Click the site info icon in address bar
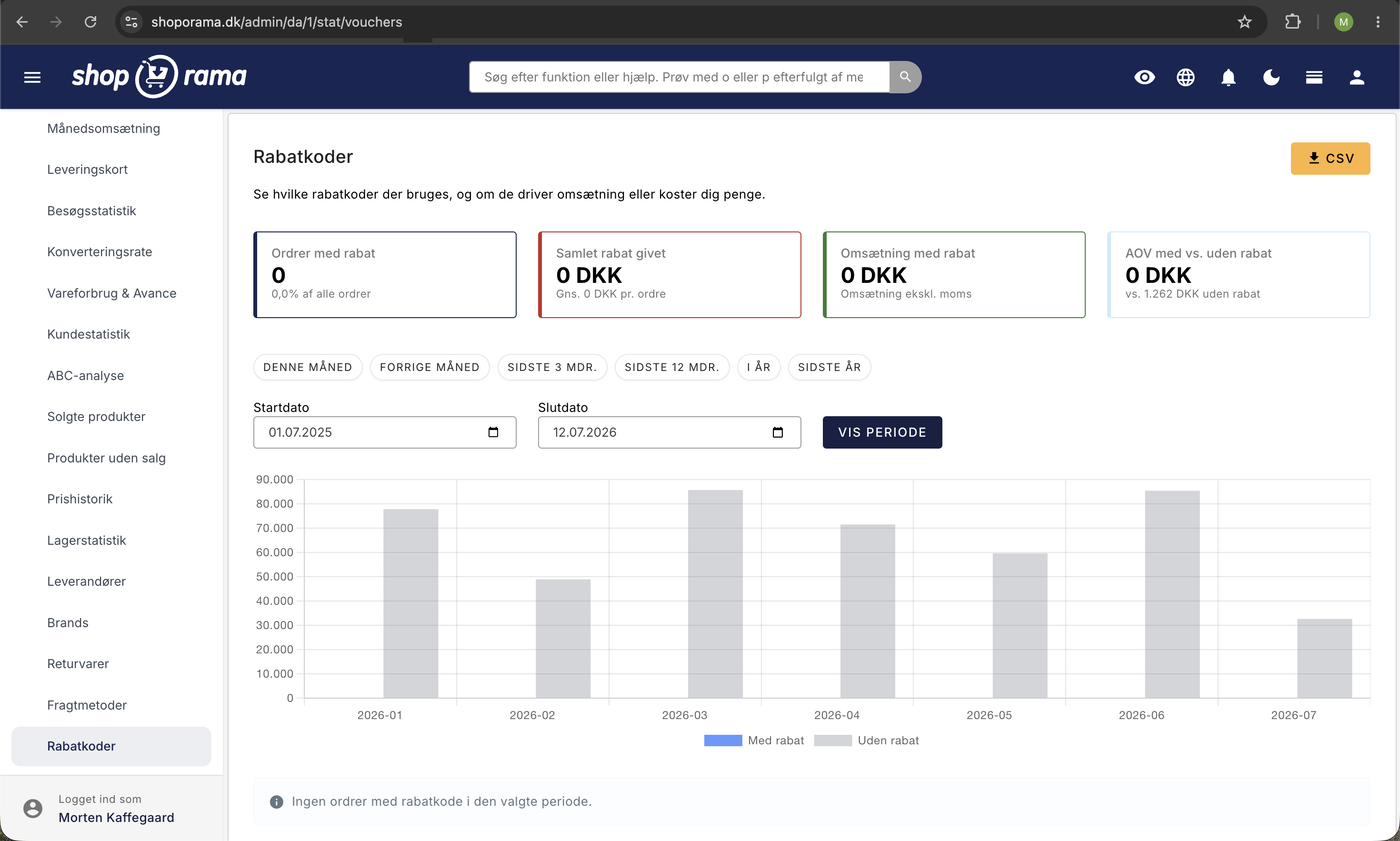The width and height of the screenshot is (1400, 841). click(131, 21)
